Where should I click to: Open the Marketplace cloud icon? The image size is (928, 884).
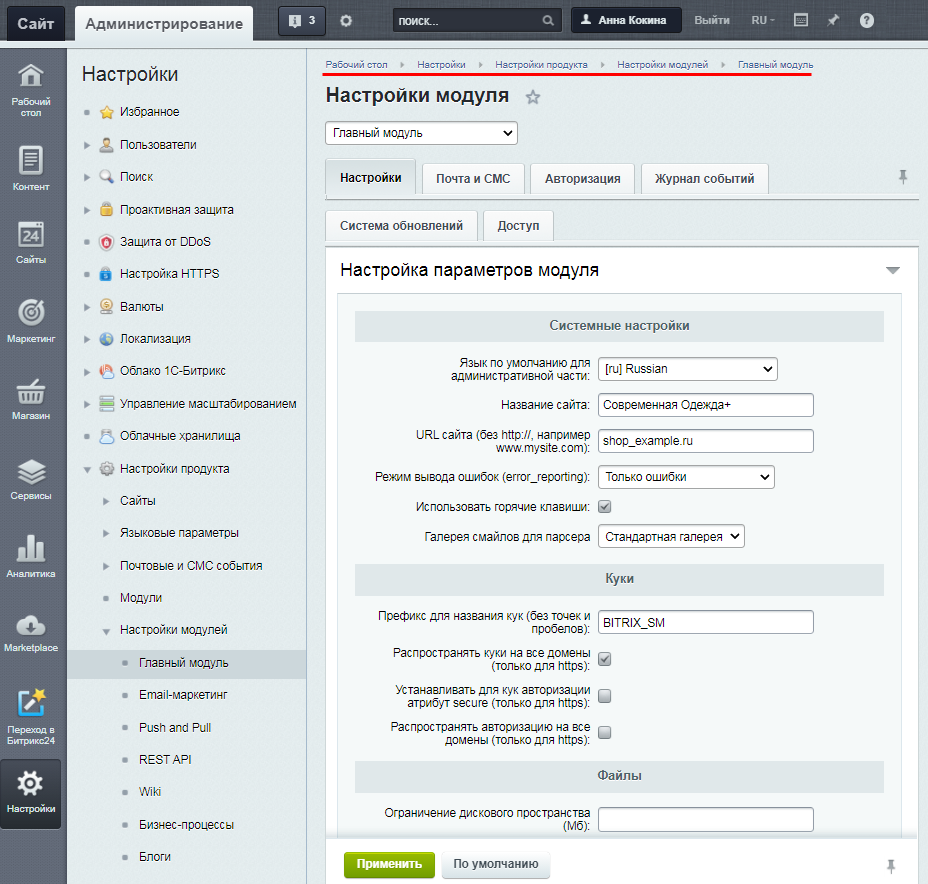[x=31, y=625]
